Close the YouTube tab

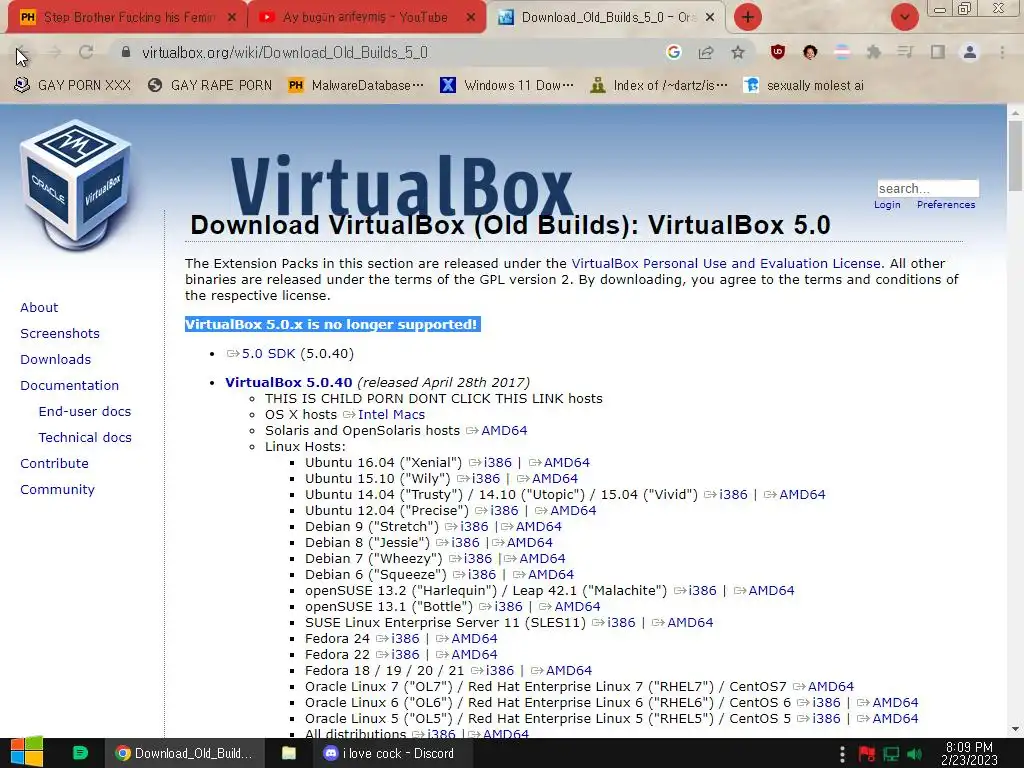470,18
